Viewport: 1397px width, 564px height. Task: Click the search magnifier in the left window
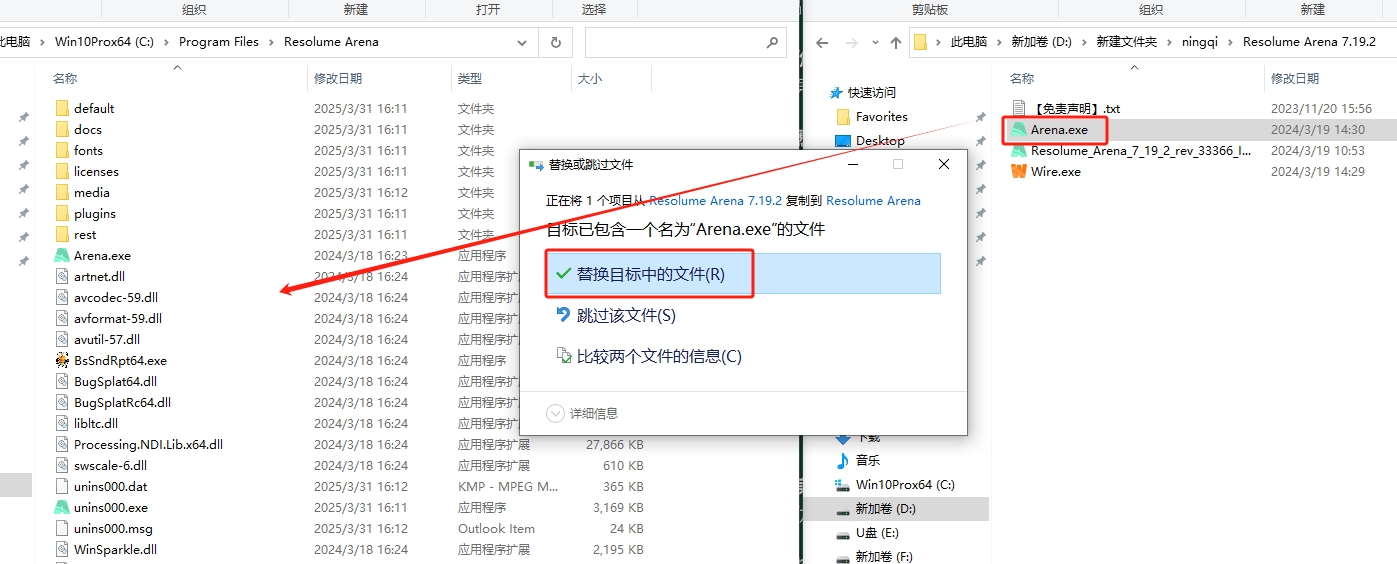[x=771, y=42]
